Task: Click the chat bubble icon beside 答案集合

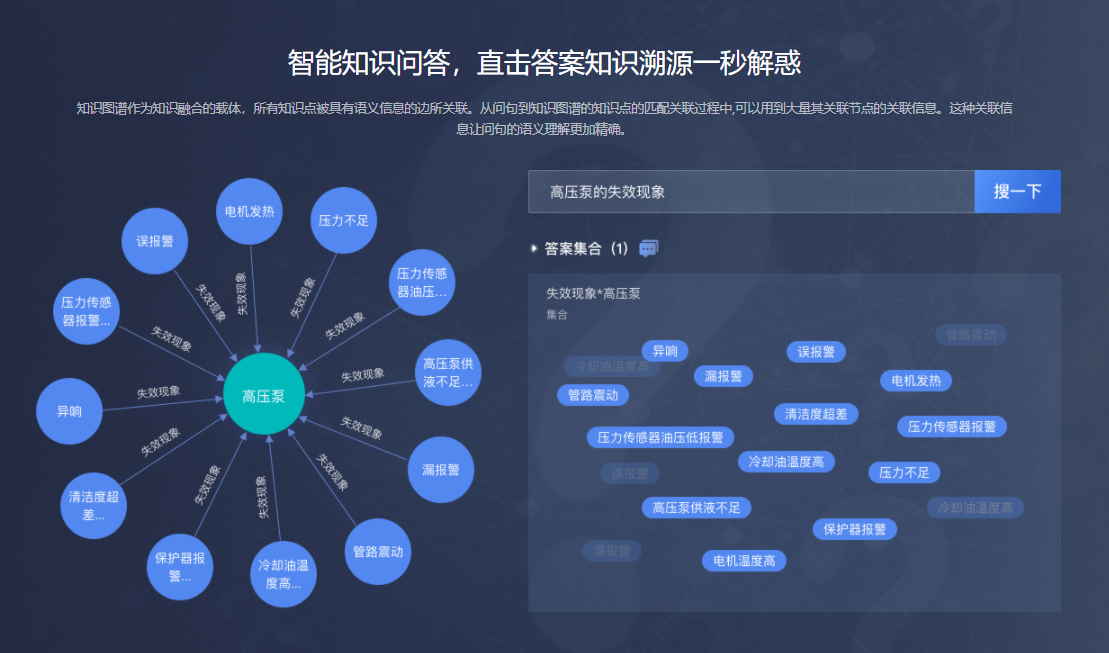Action: (649, 249)
